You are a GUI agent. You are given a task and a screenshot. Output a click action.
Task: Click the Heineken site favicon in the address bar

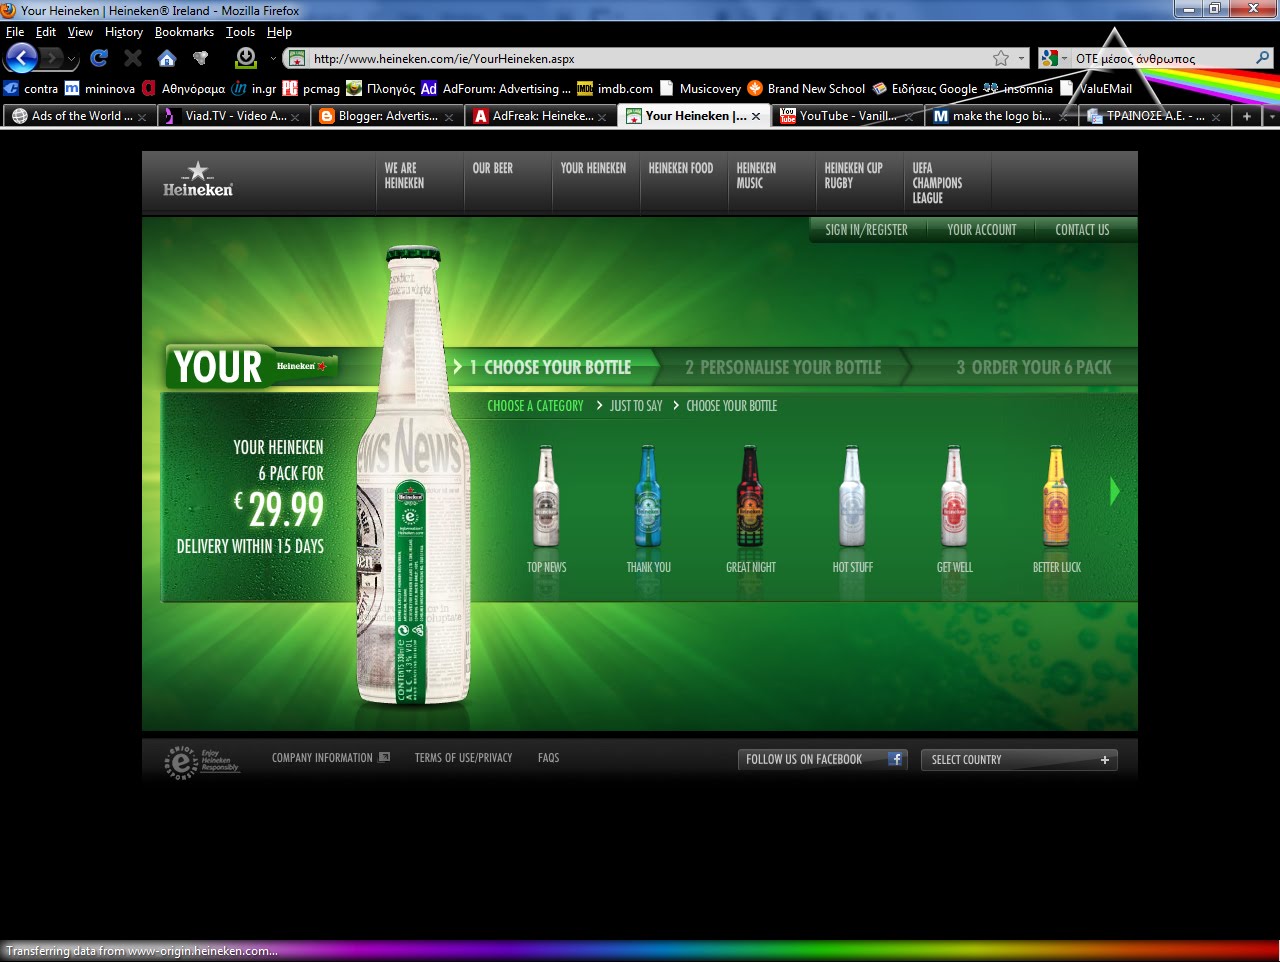tap(297, 58)
